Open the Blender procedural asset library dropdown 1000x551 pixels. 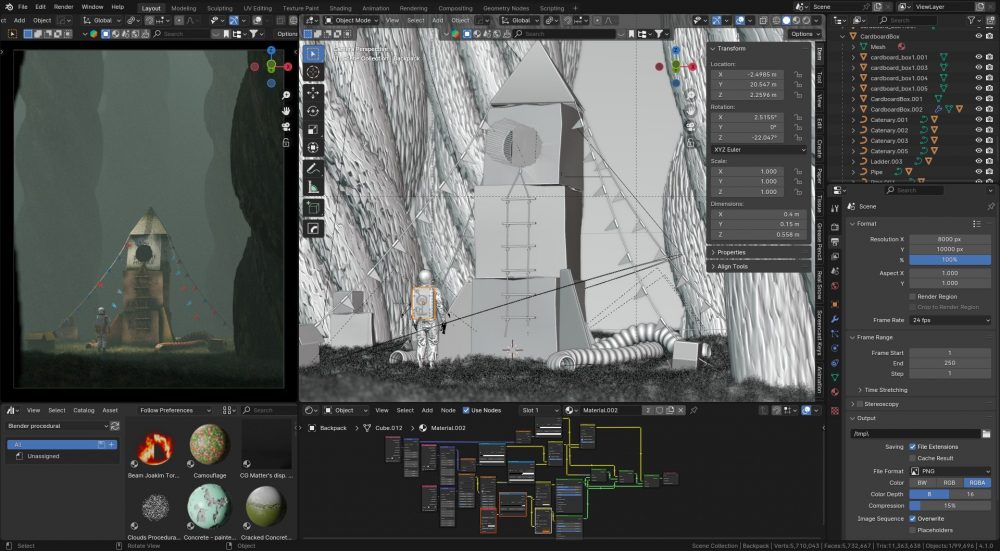57,426
